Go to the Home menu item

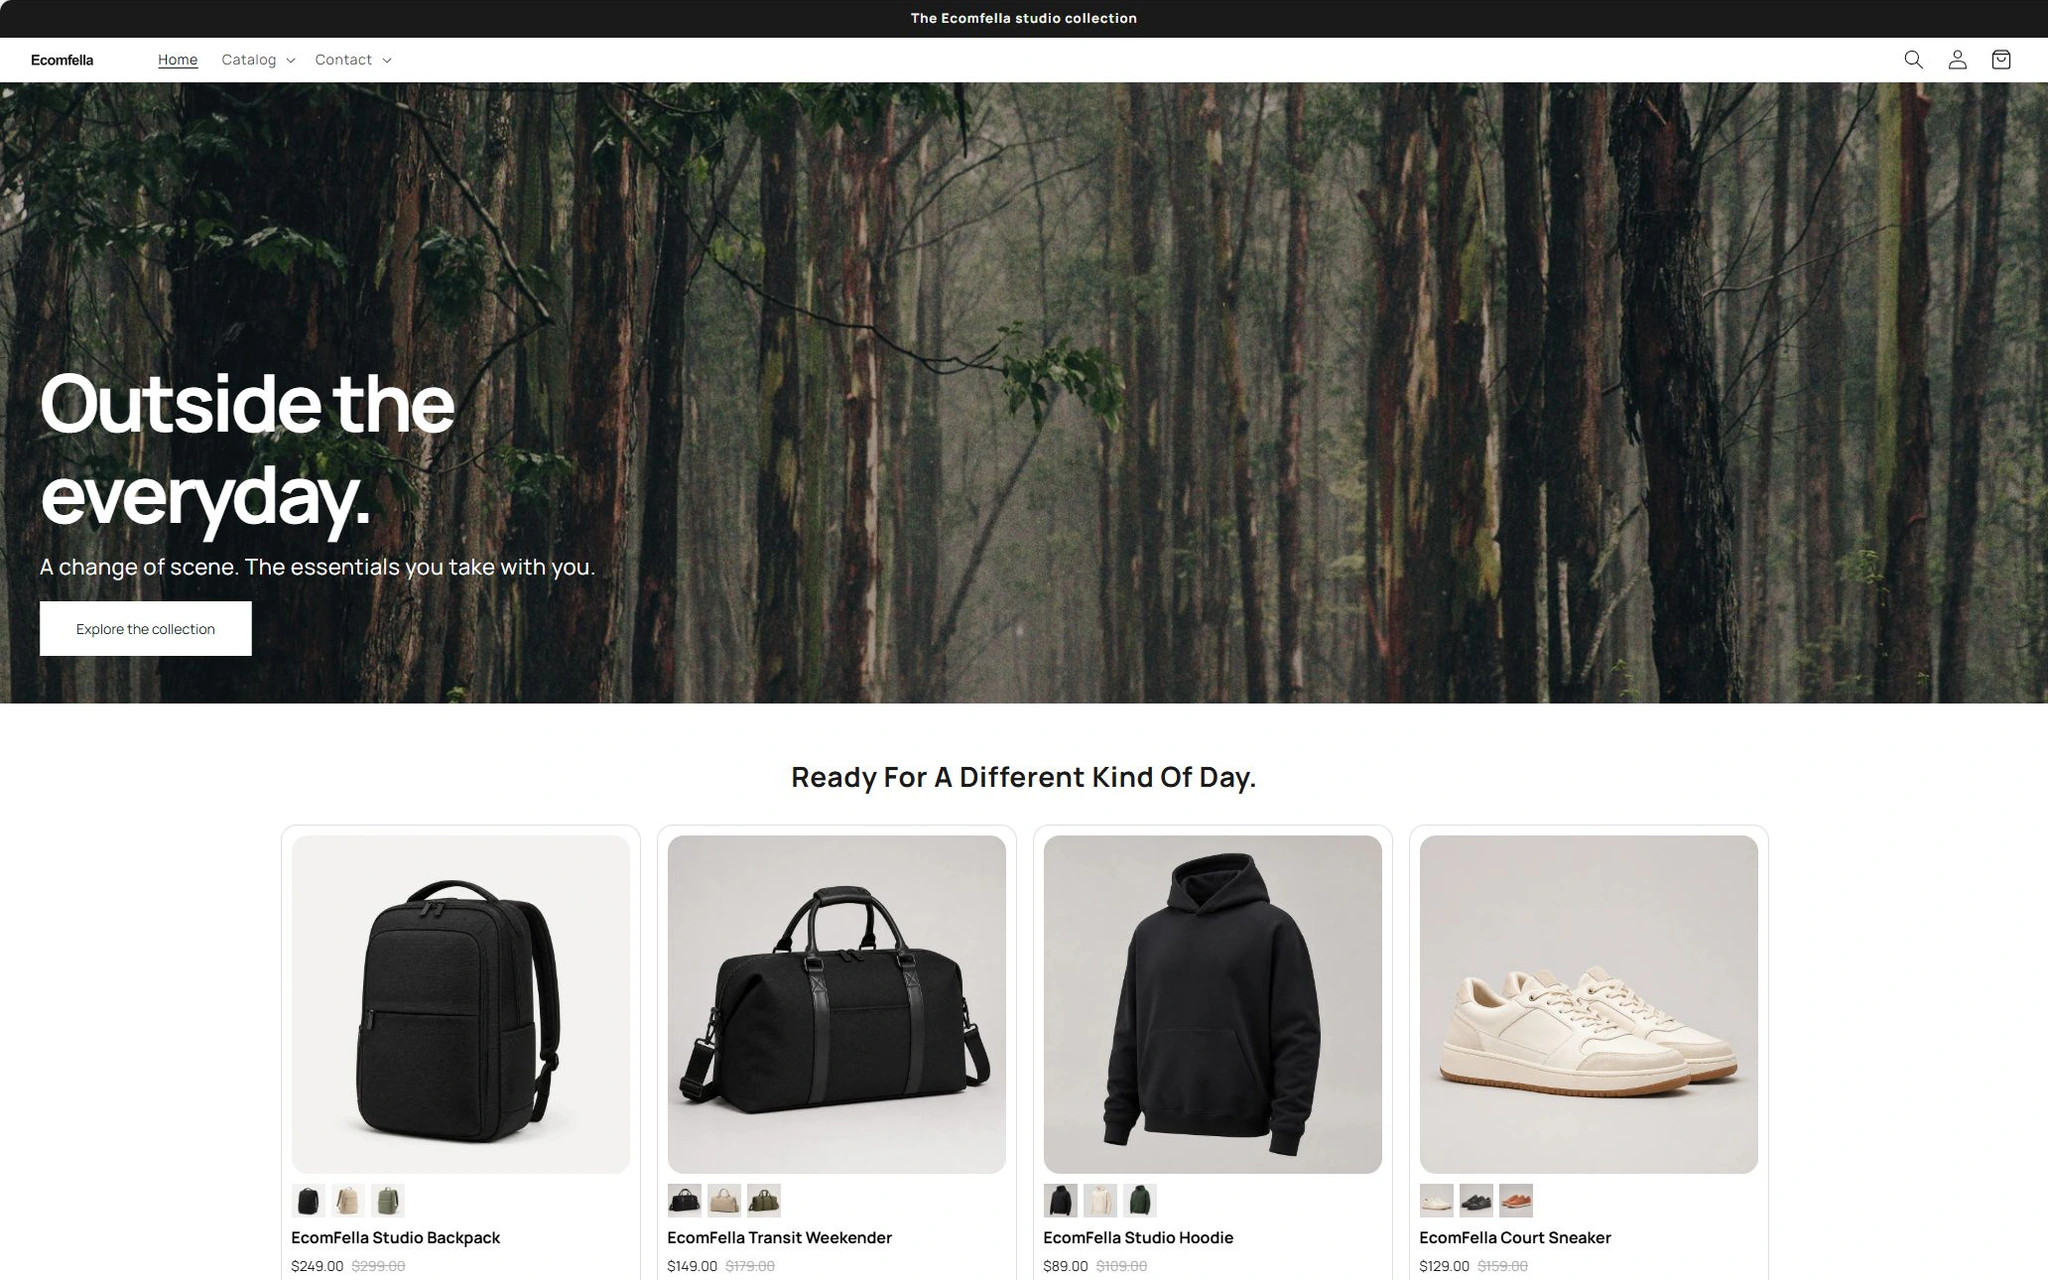click(178, 60)
